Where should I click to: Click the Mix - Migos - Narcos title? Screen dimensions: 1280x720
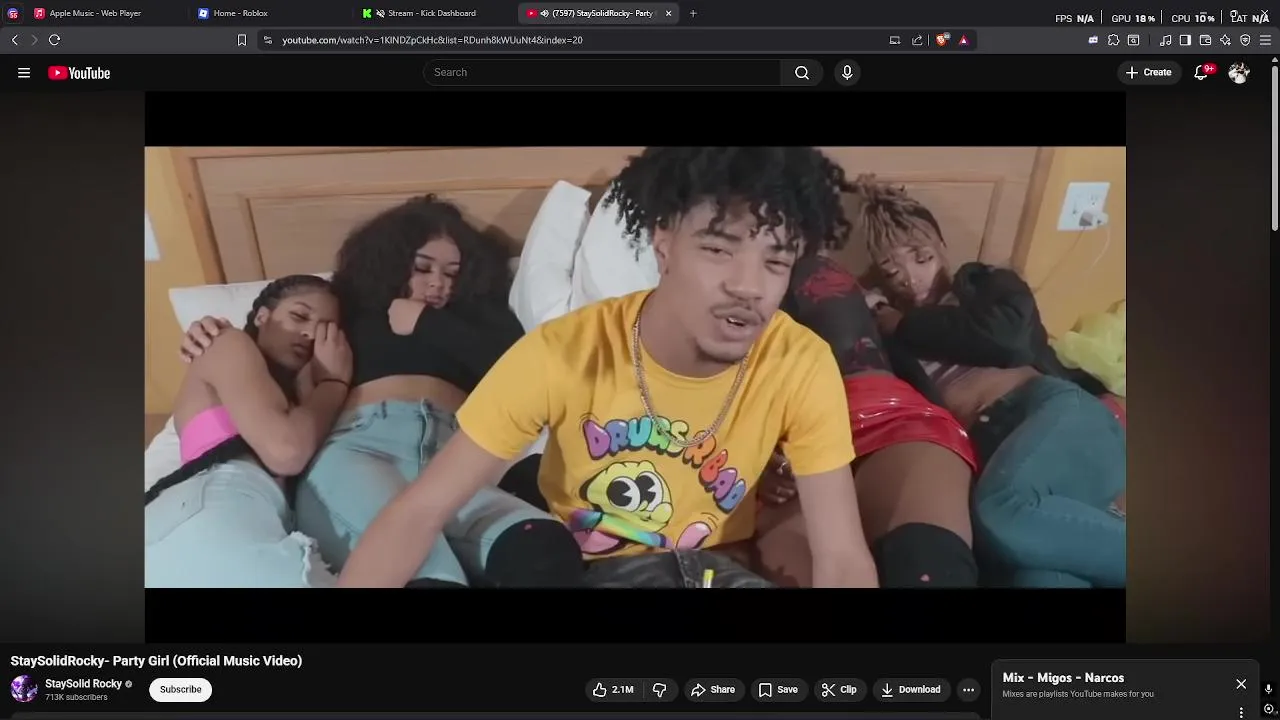pos(1063,678)
